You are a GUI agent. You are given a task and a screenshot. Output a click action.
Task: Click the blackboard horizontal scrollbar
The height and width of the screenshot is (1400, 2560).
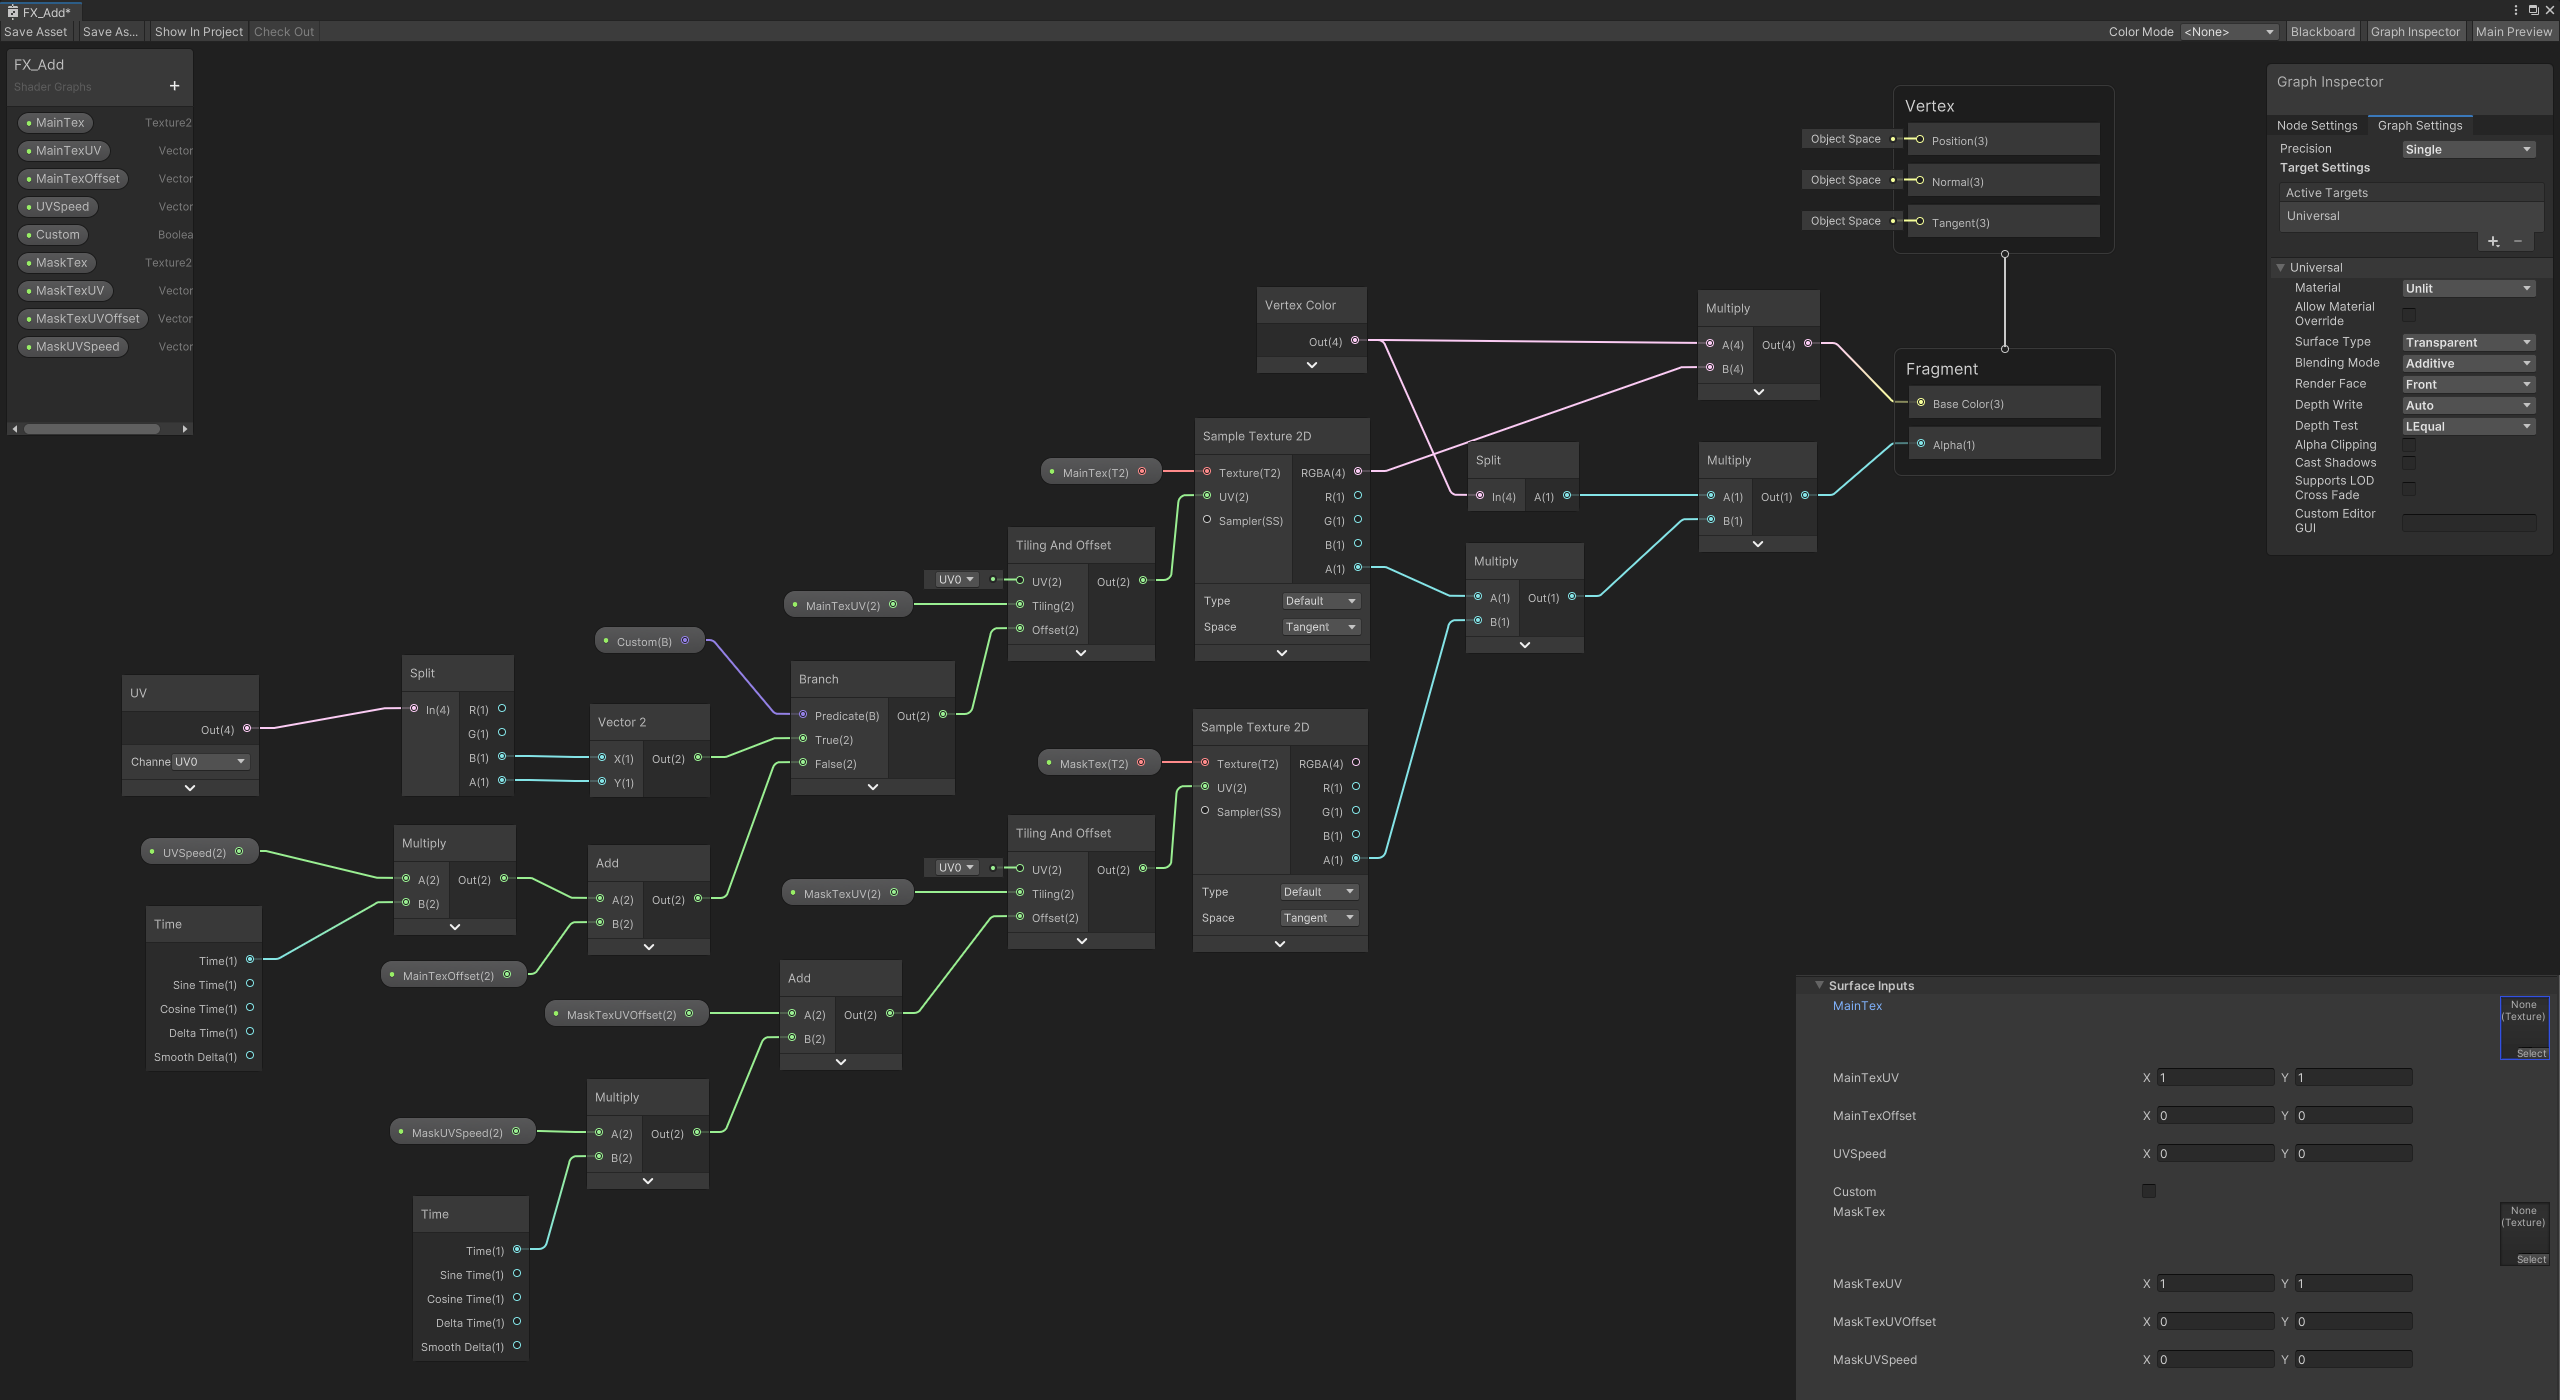[x=92, y=429]
